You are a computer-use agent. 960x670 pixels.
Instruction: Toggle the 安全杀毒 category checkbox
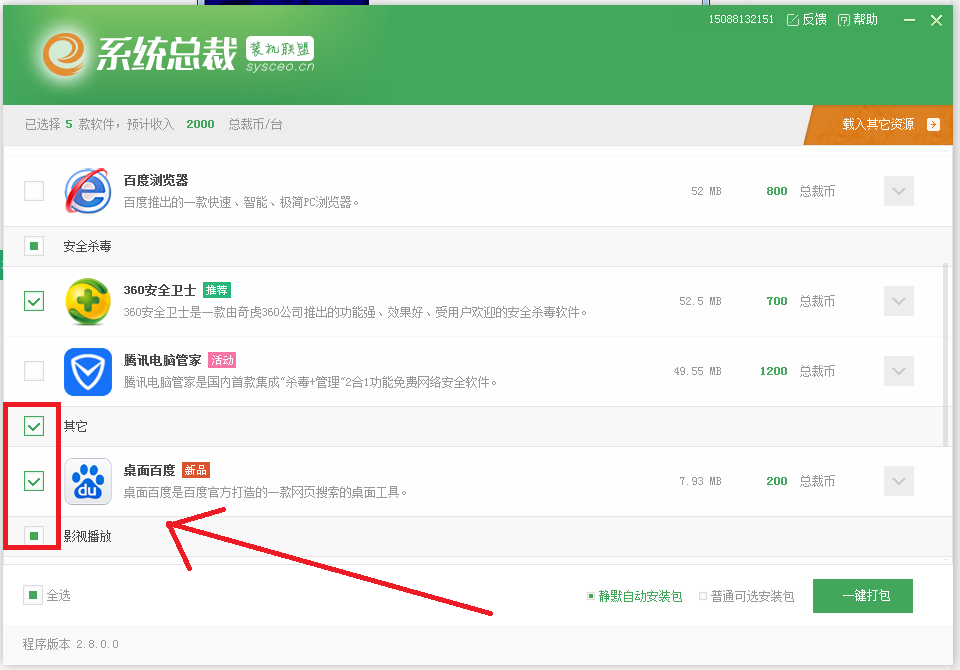pos(34,246)
